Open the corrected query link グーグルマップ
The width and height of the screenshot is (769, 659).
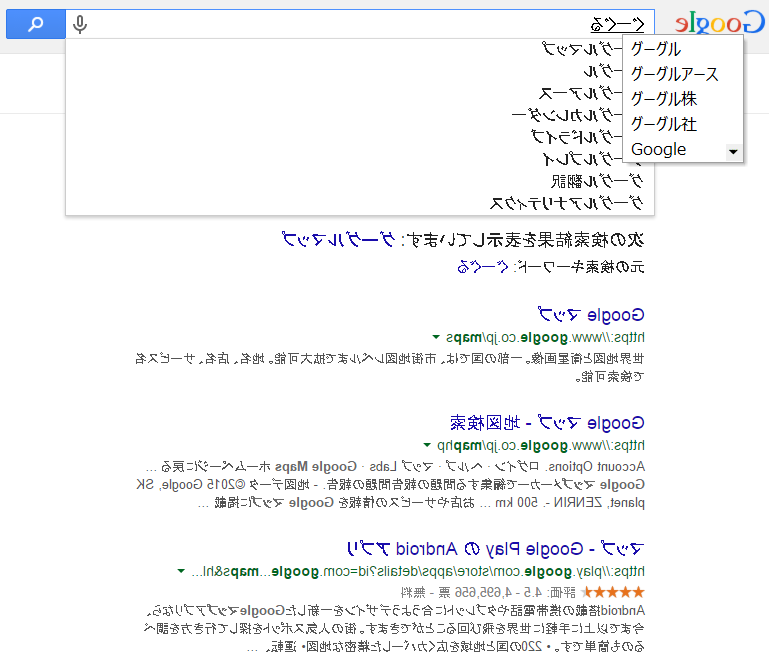tap(338, 239)
